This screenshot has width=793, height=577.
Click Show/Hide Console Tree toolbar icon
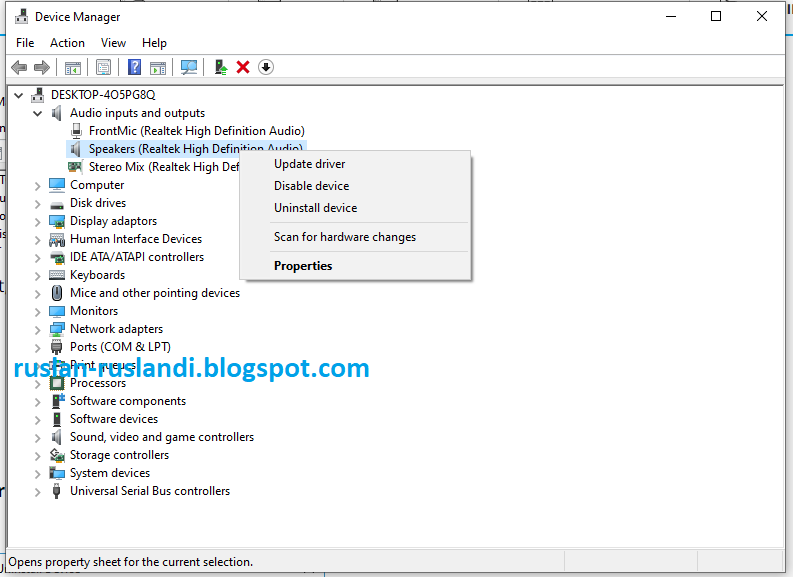point(73,67)
